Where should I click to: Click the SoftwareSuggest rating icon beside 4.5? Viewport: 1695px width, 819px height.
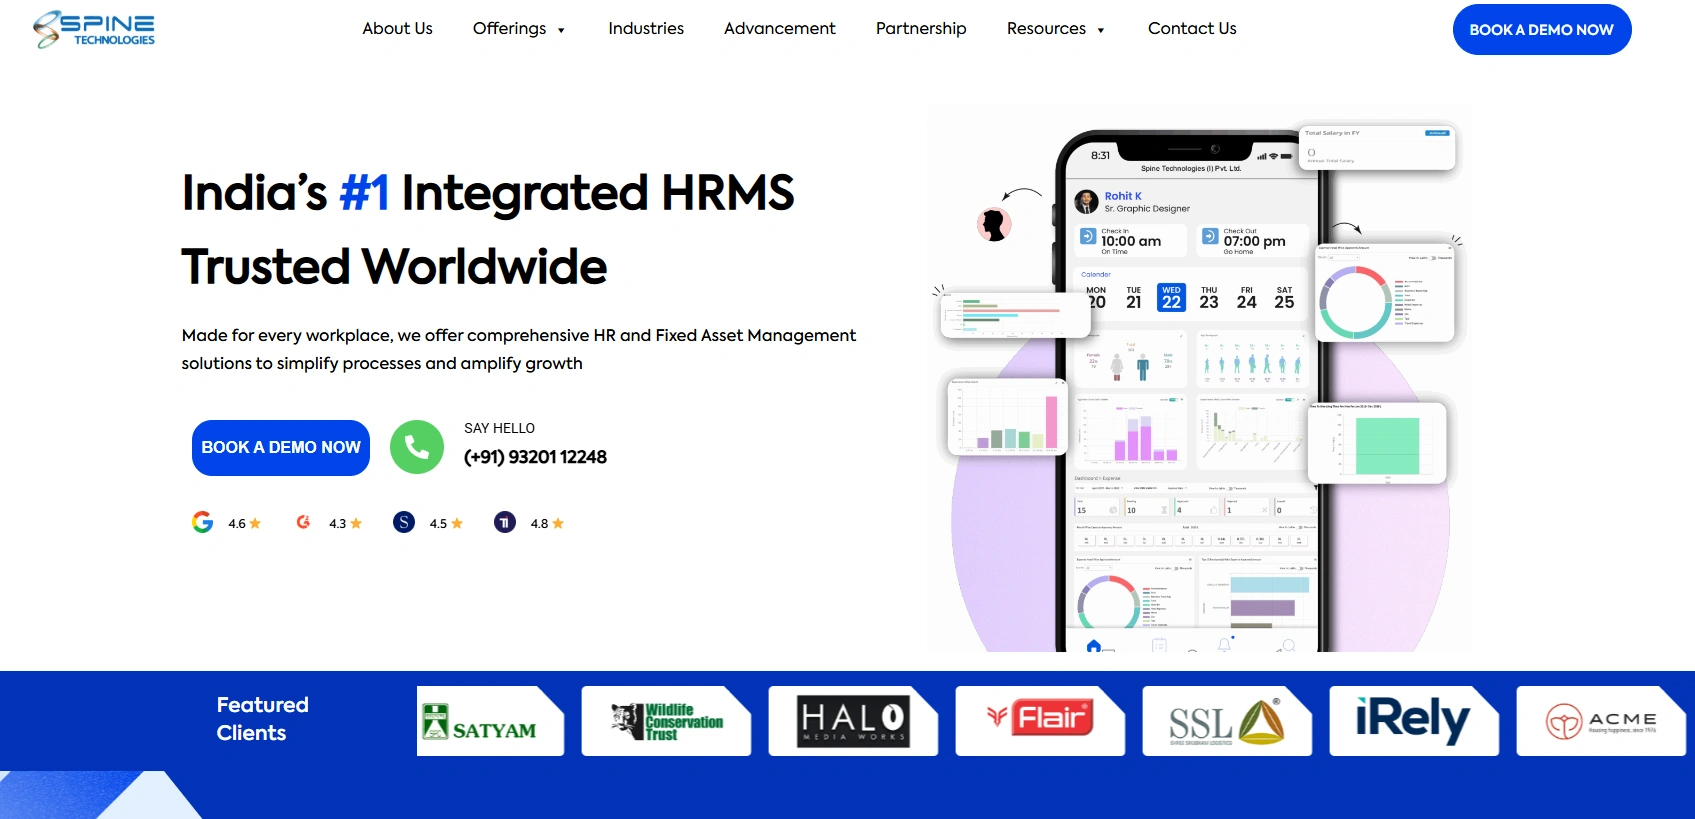[404, 522]
